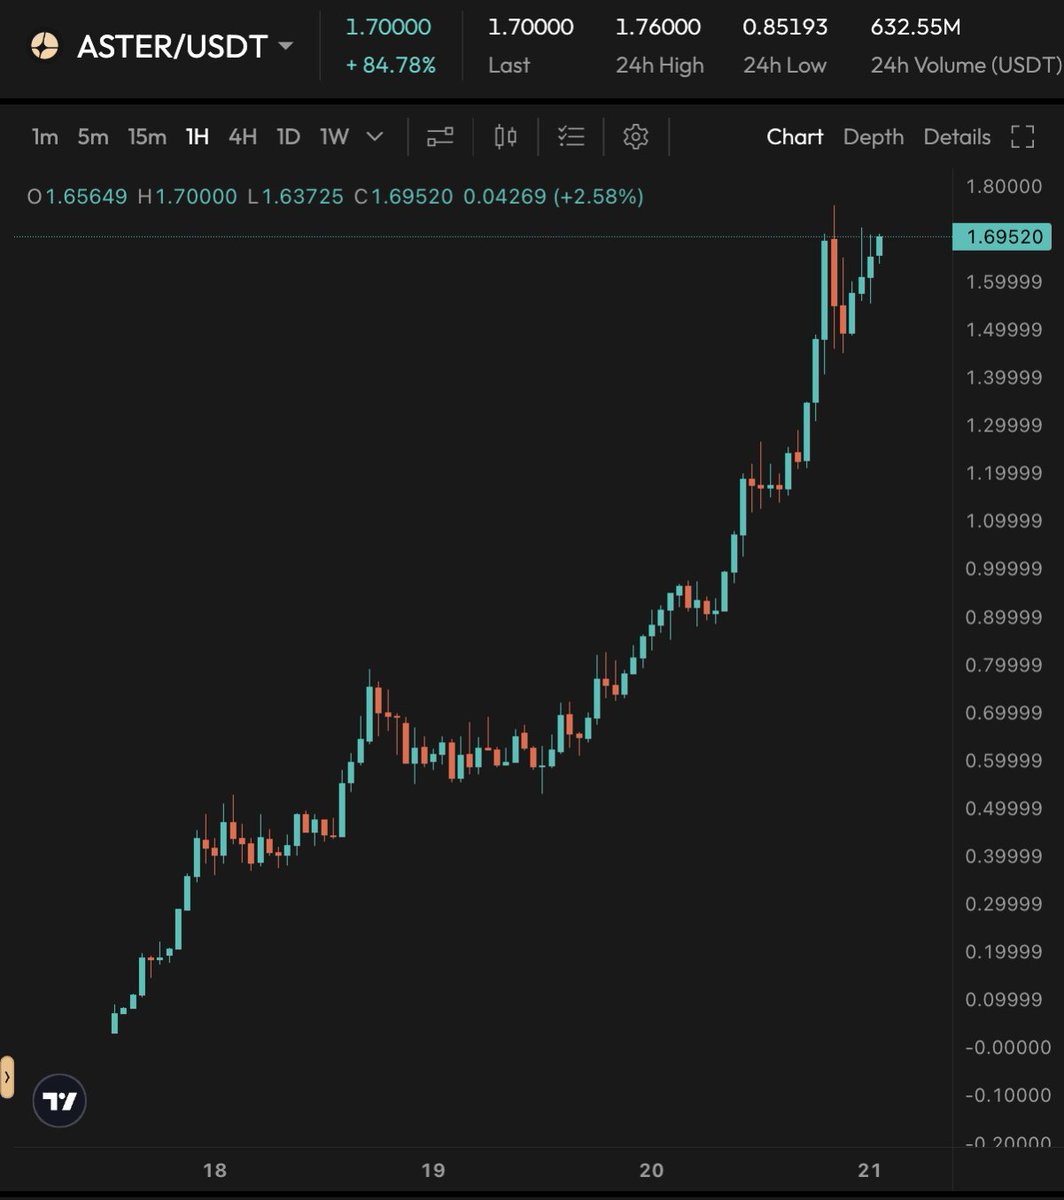Viewport: 1064px width, 1200px height.
Task: Open chart settings gear icon
Action: pyautogui.click(x=636, y=137)
